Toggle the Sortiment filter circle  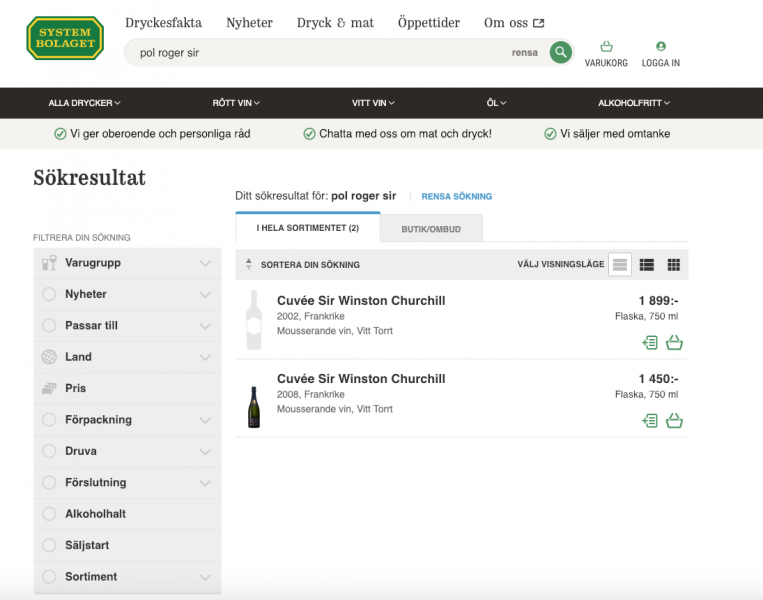point(49,577)
